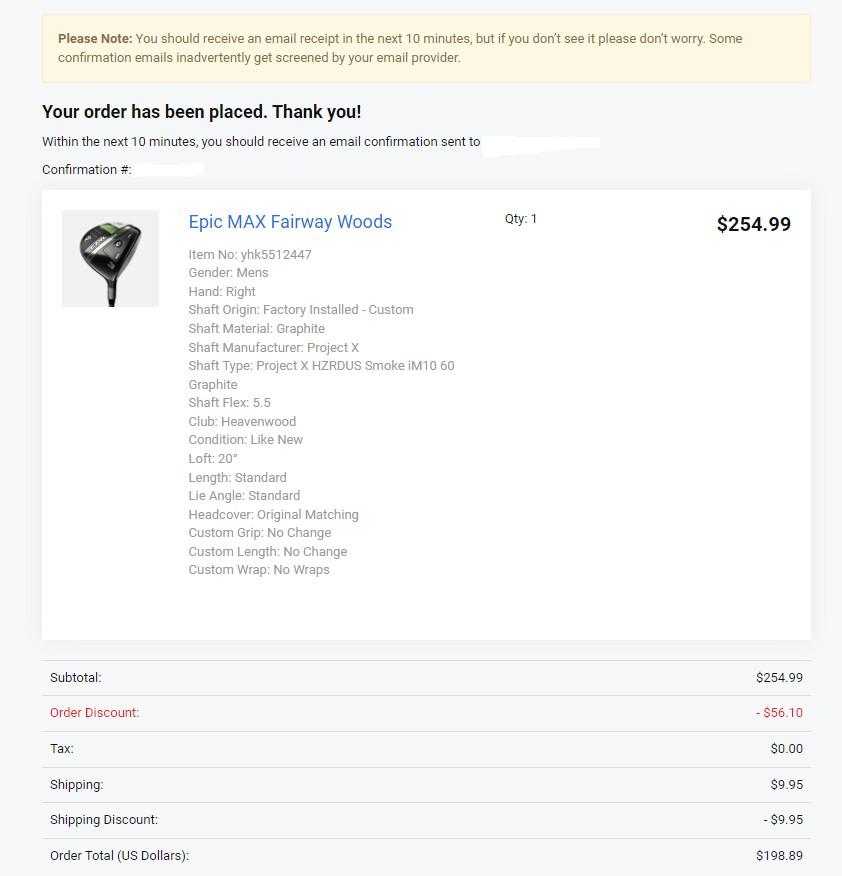Click the $198.89 order total amount
Image resolution: width=842 pixels, height=876 pixels.
tap(779, 856)
